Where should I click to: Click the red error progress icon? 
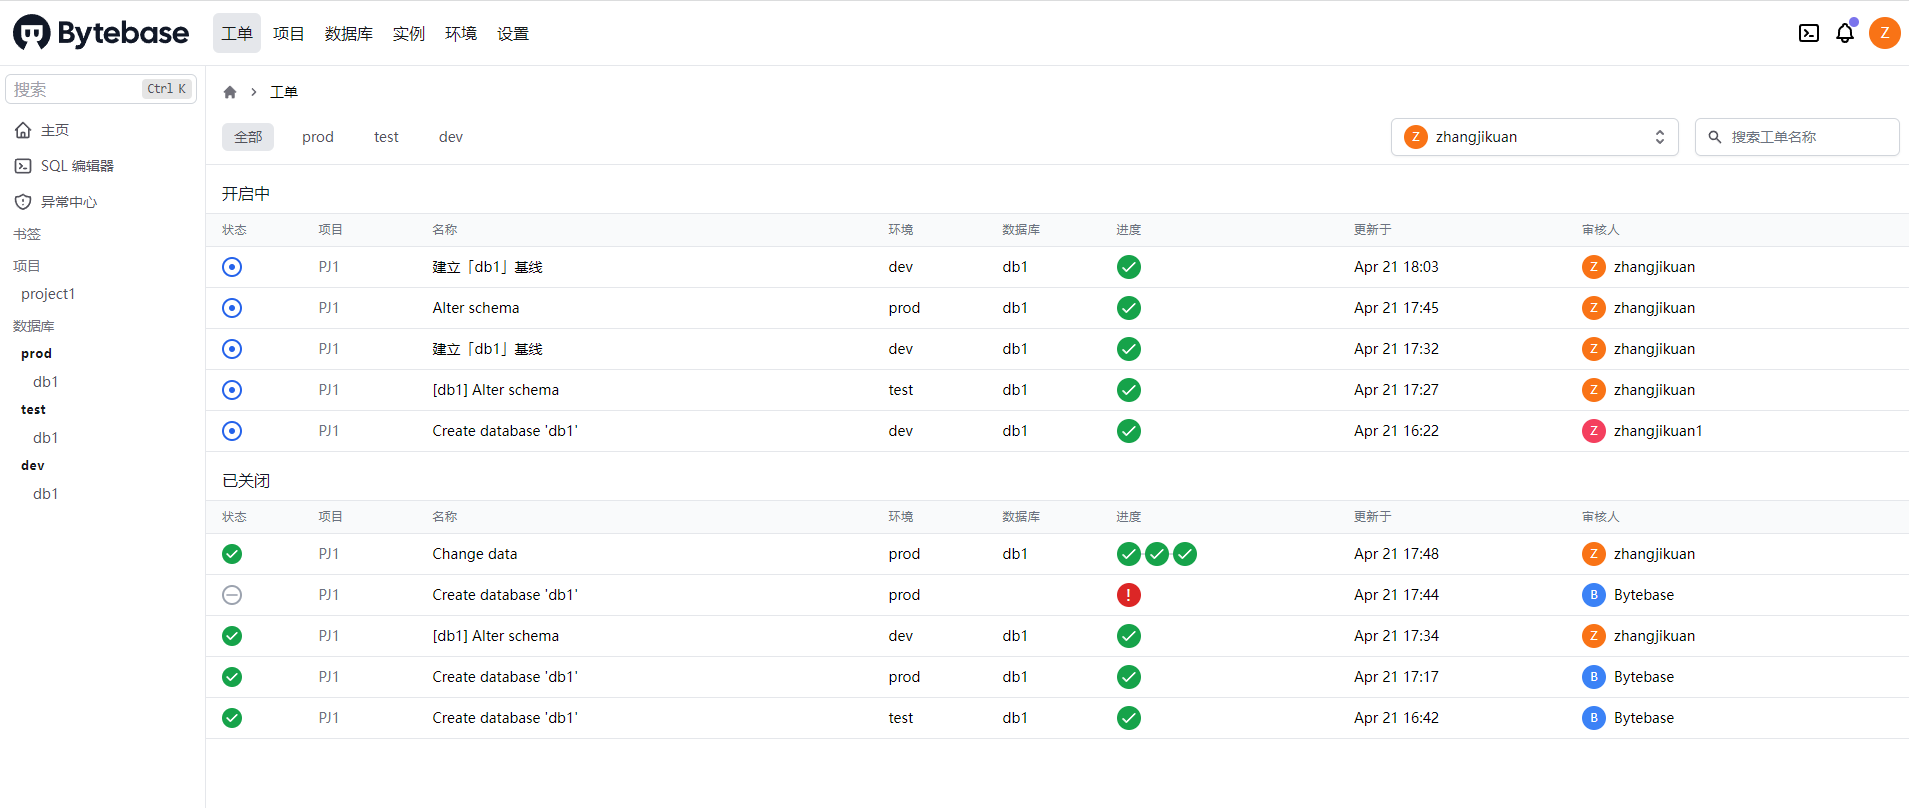(1129, 595)
